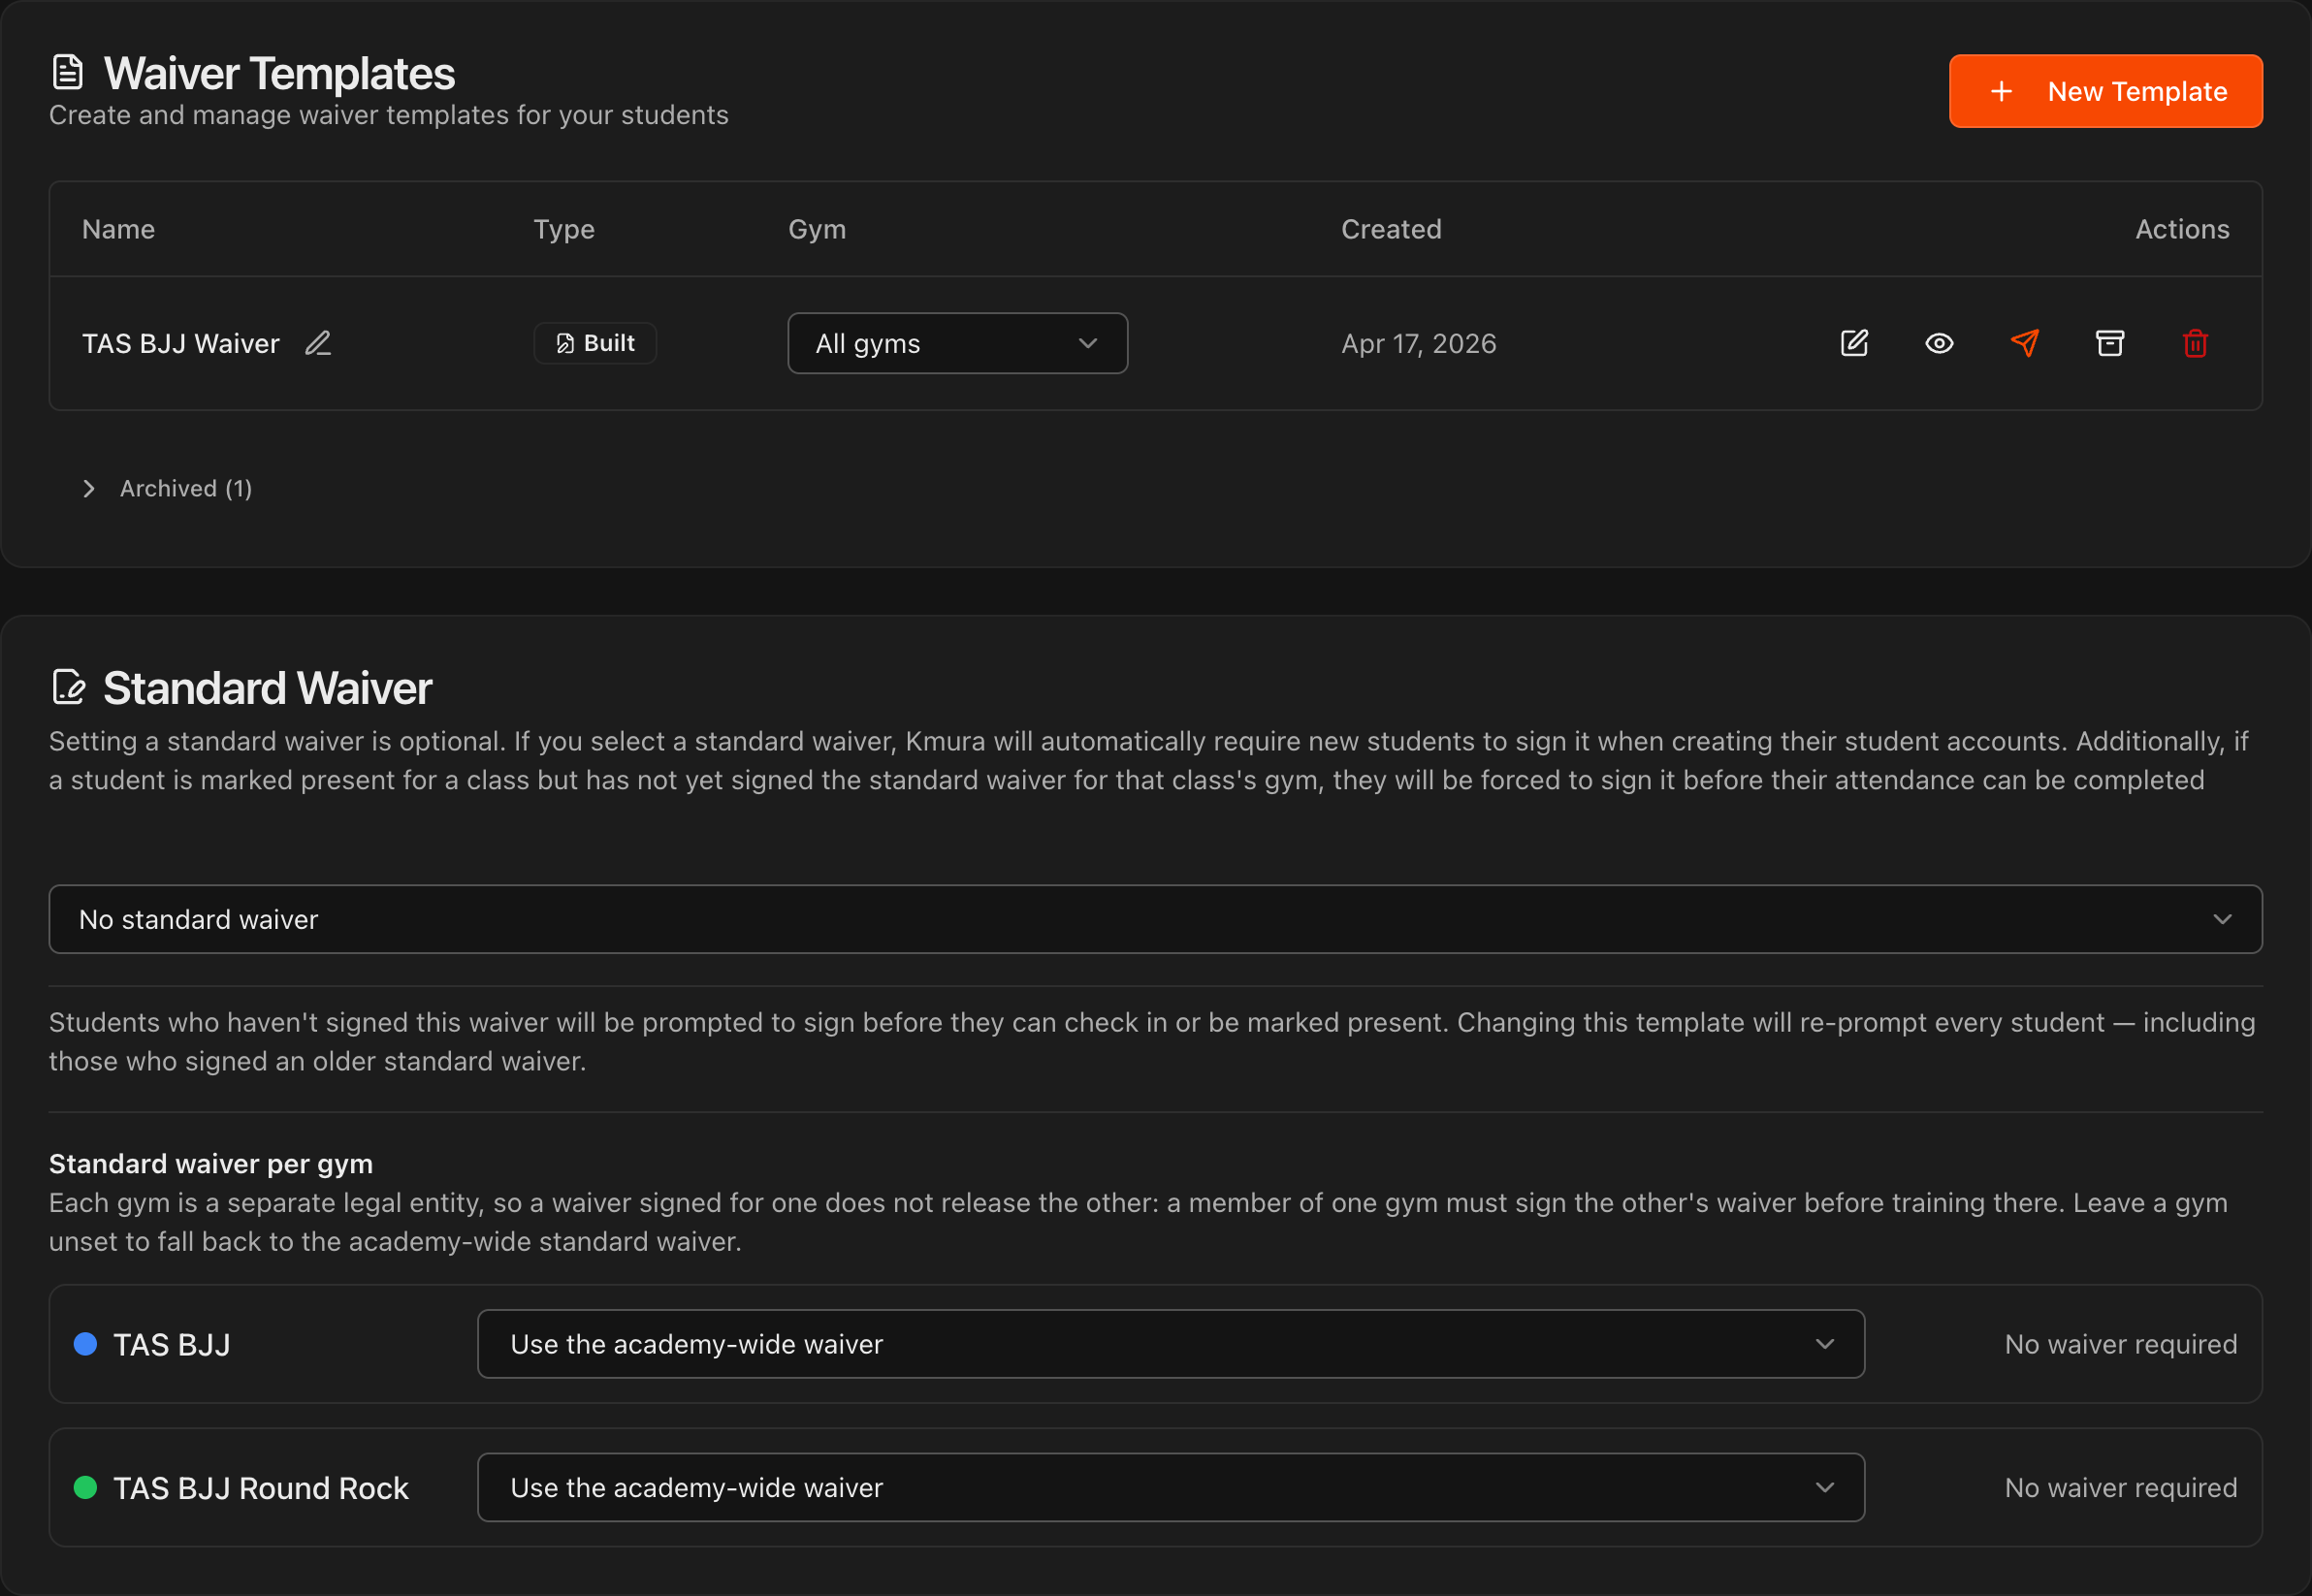Click the Standard Waiver signature icon
Image resolution: width=2312 pixels, height=1596 pixels.
(69, 687)
